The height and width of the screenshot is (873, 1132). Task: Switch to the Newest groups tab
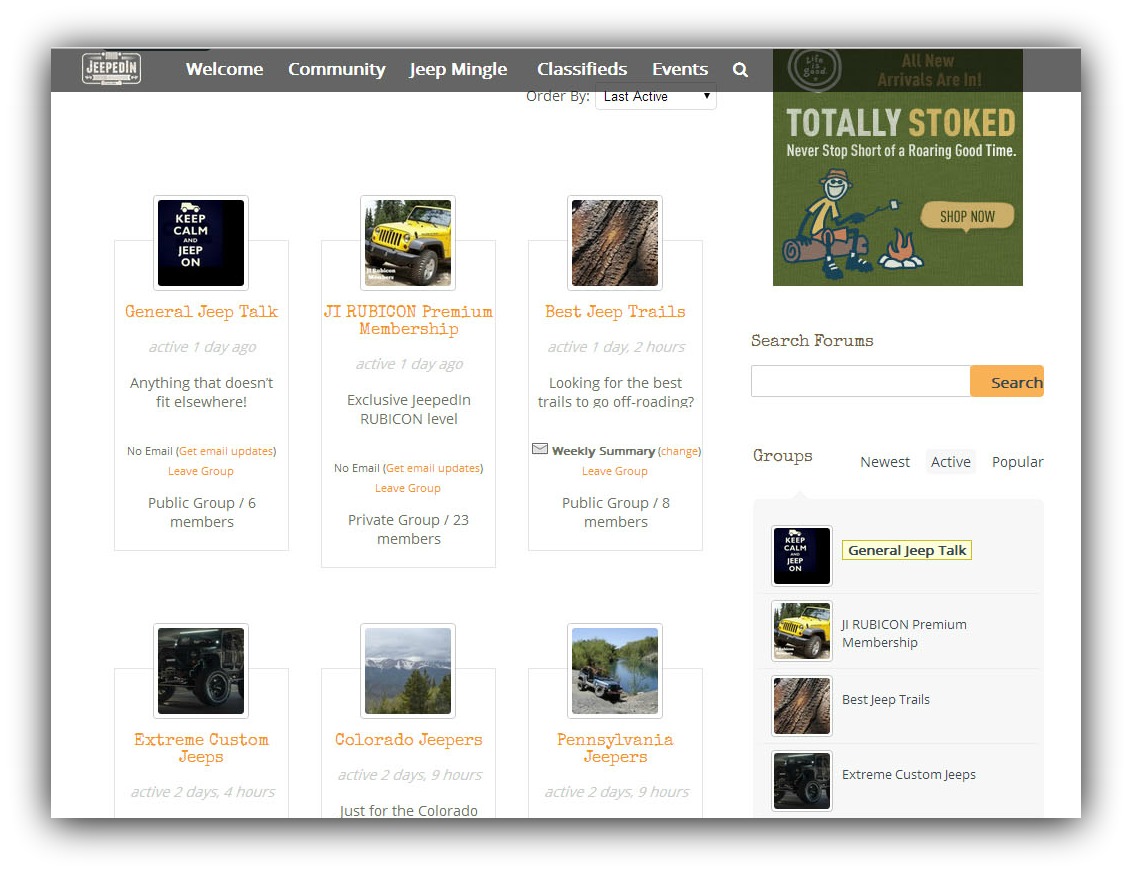(x=884, y=461)
